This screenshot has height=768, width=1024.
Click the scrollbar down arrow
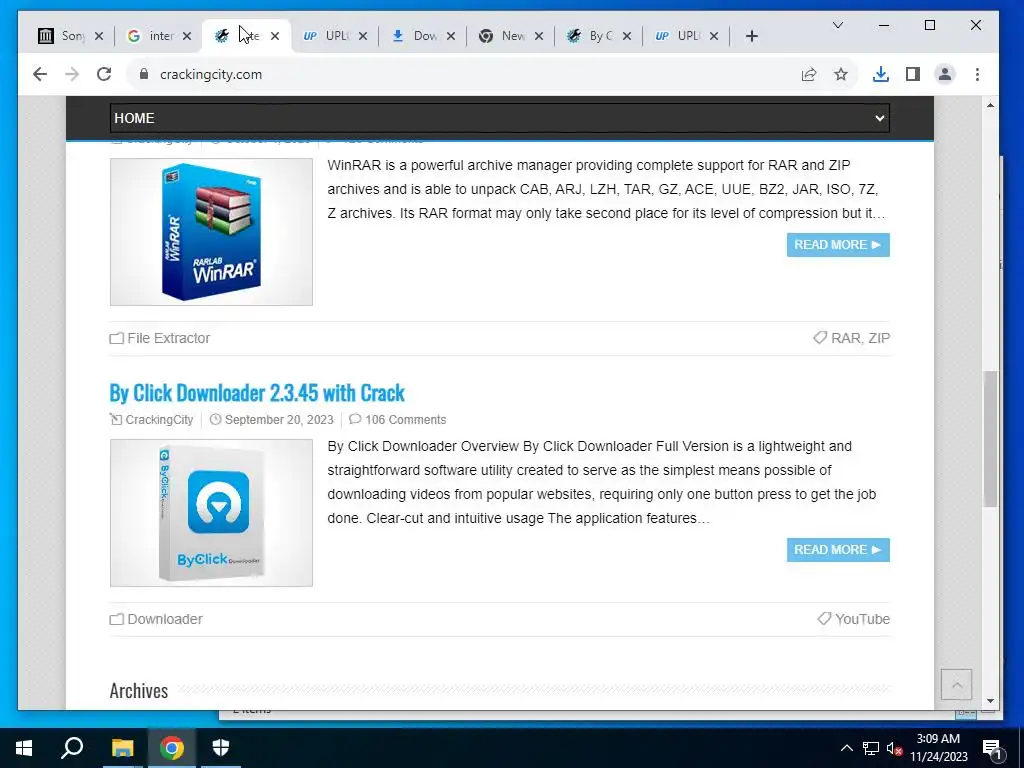(x=991, y=701)
